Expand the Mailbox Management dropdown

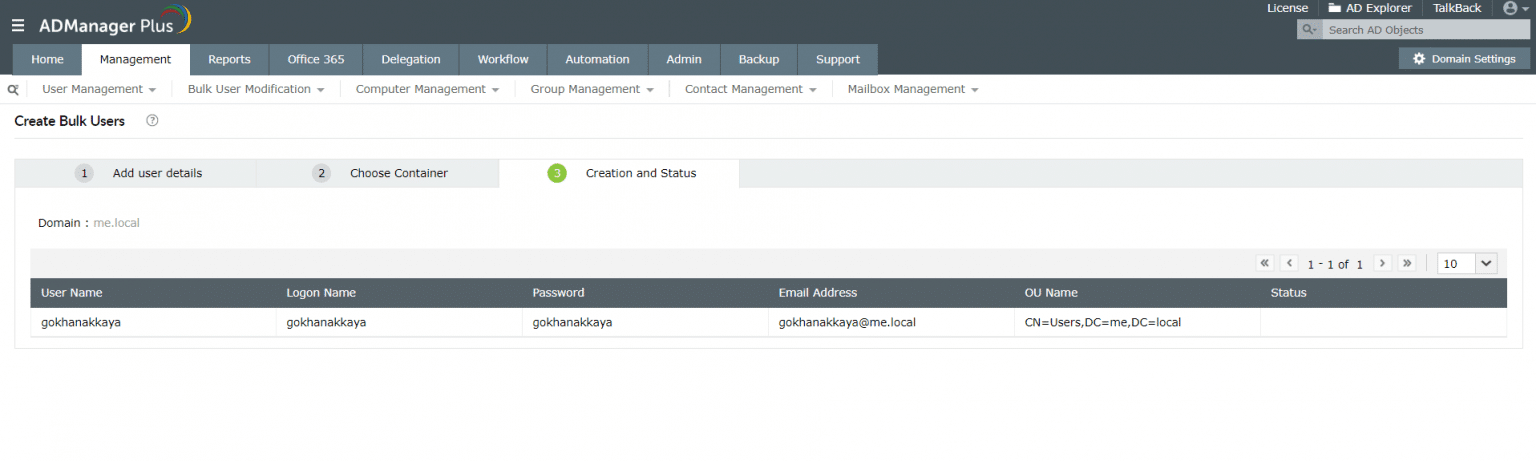[x=913, y=89]
